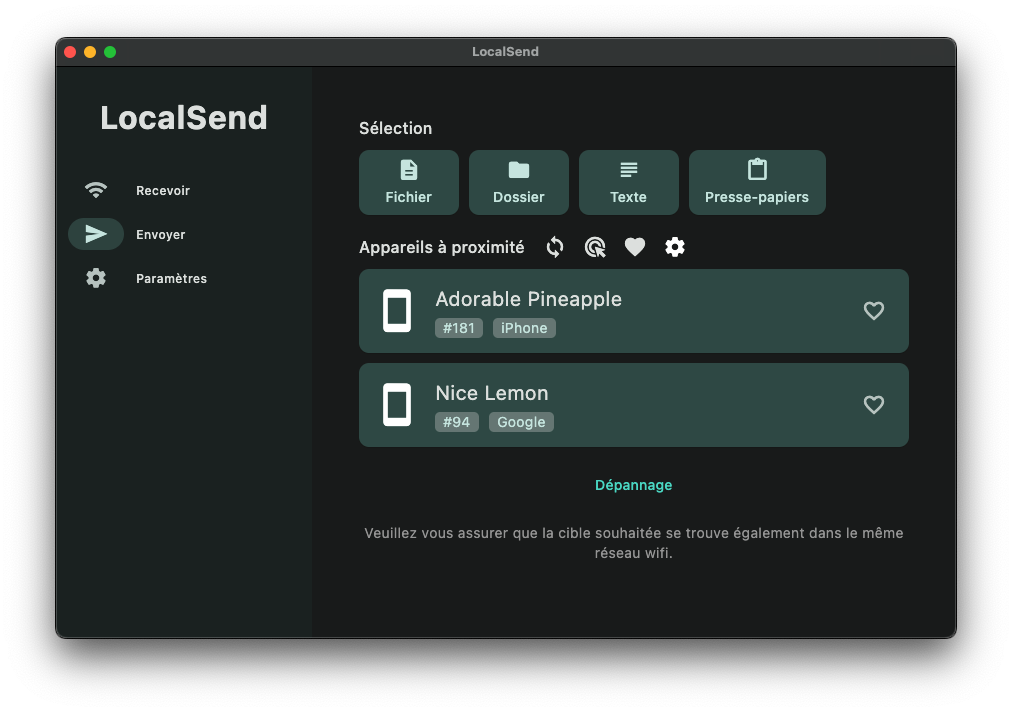Click the Envoyer paper plane icon
Screen dimensions: 1012x712
[96, 234]
